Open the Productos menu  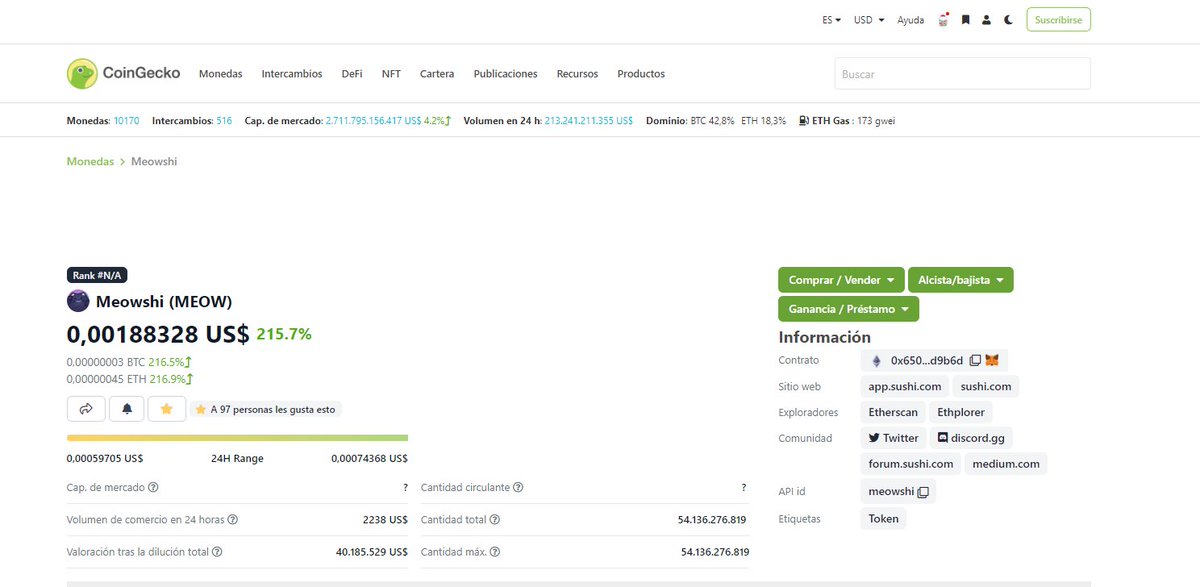(x=641, y=74)
